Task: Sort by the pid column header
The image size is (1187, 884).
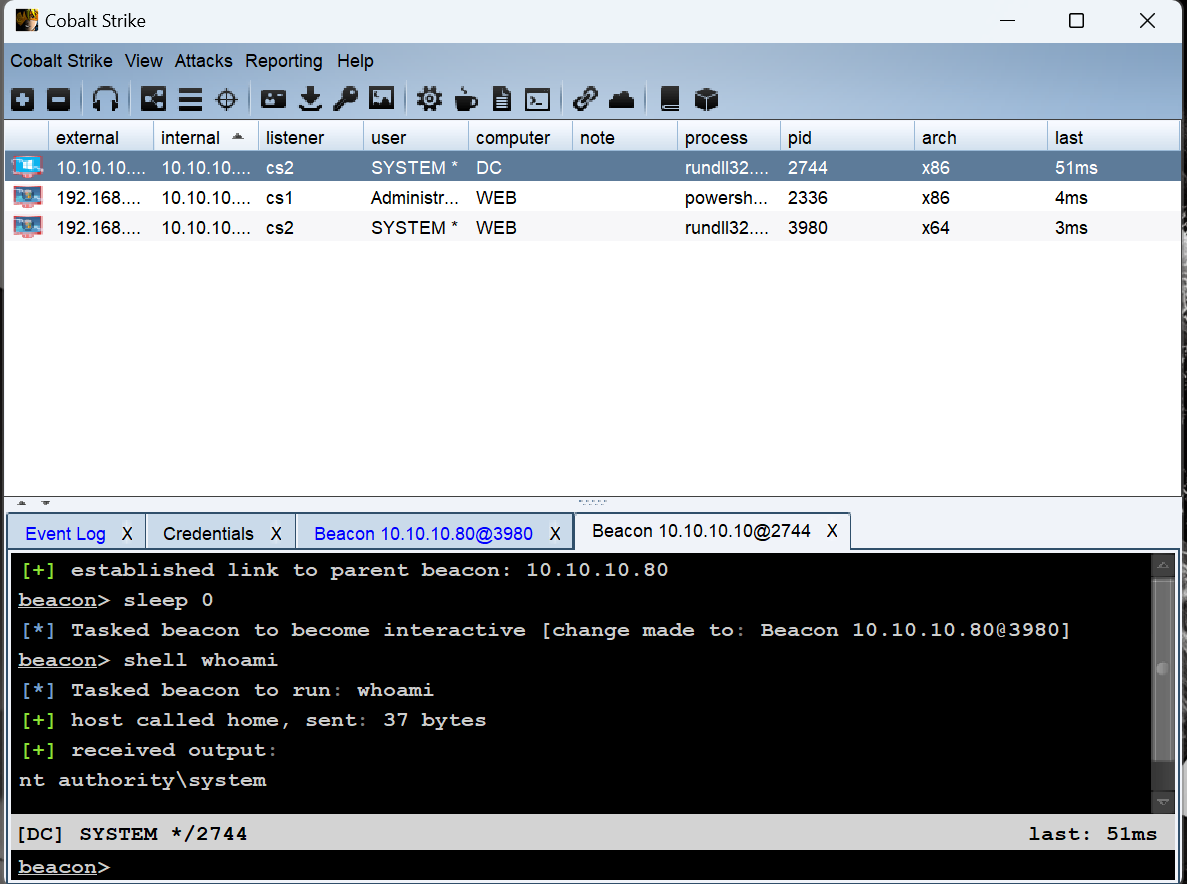Action: 847,137
